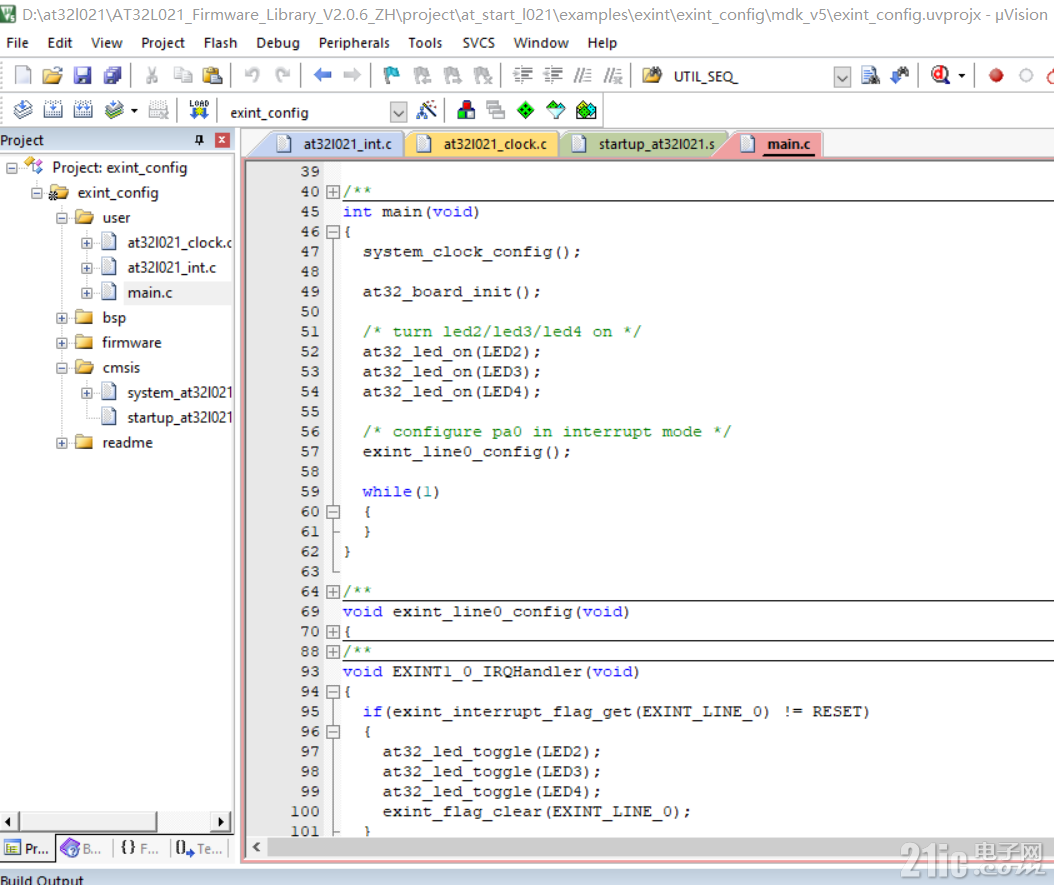Screen dimensions: 1054x885
Task: Open Options for Target dialog
Action: (x=427, y=110)
